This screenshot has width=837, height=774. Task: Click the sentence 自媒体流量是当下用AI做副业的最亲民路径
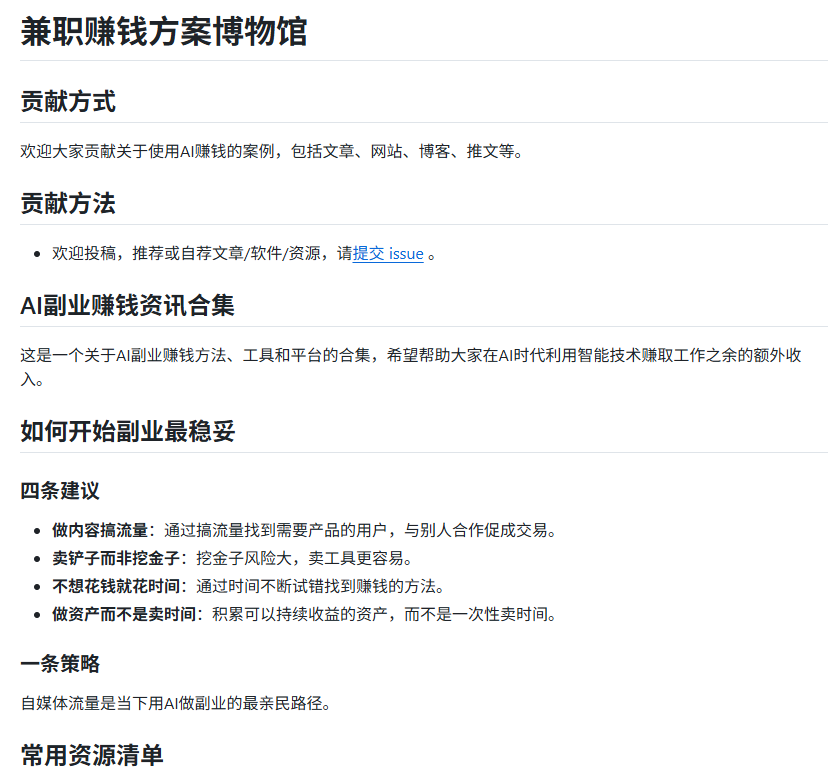pyautogui.click(x=176, y=703)
